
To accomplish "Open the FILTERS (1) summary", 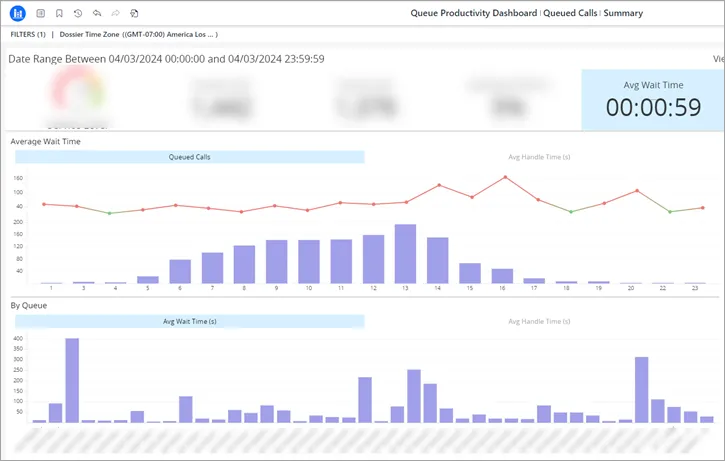I will pos(28,34).
